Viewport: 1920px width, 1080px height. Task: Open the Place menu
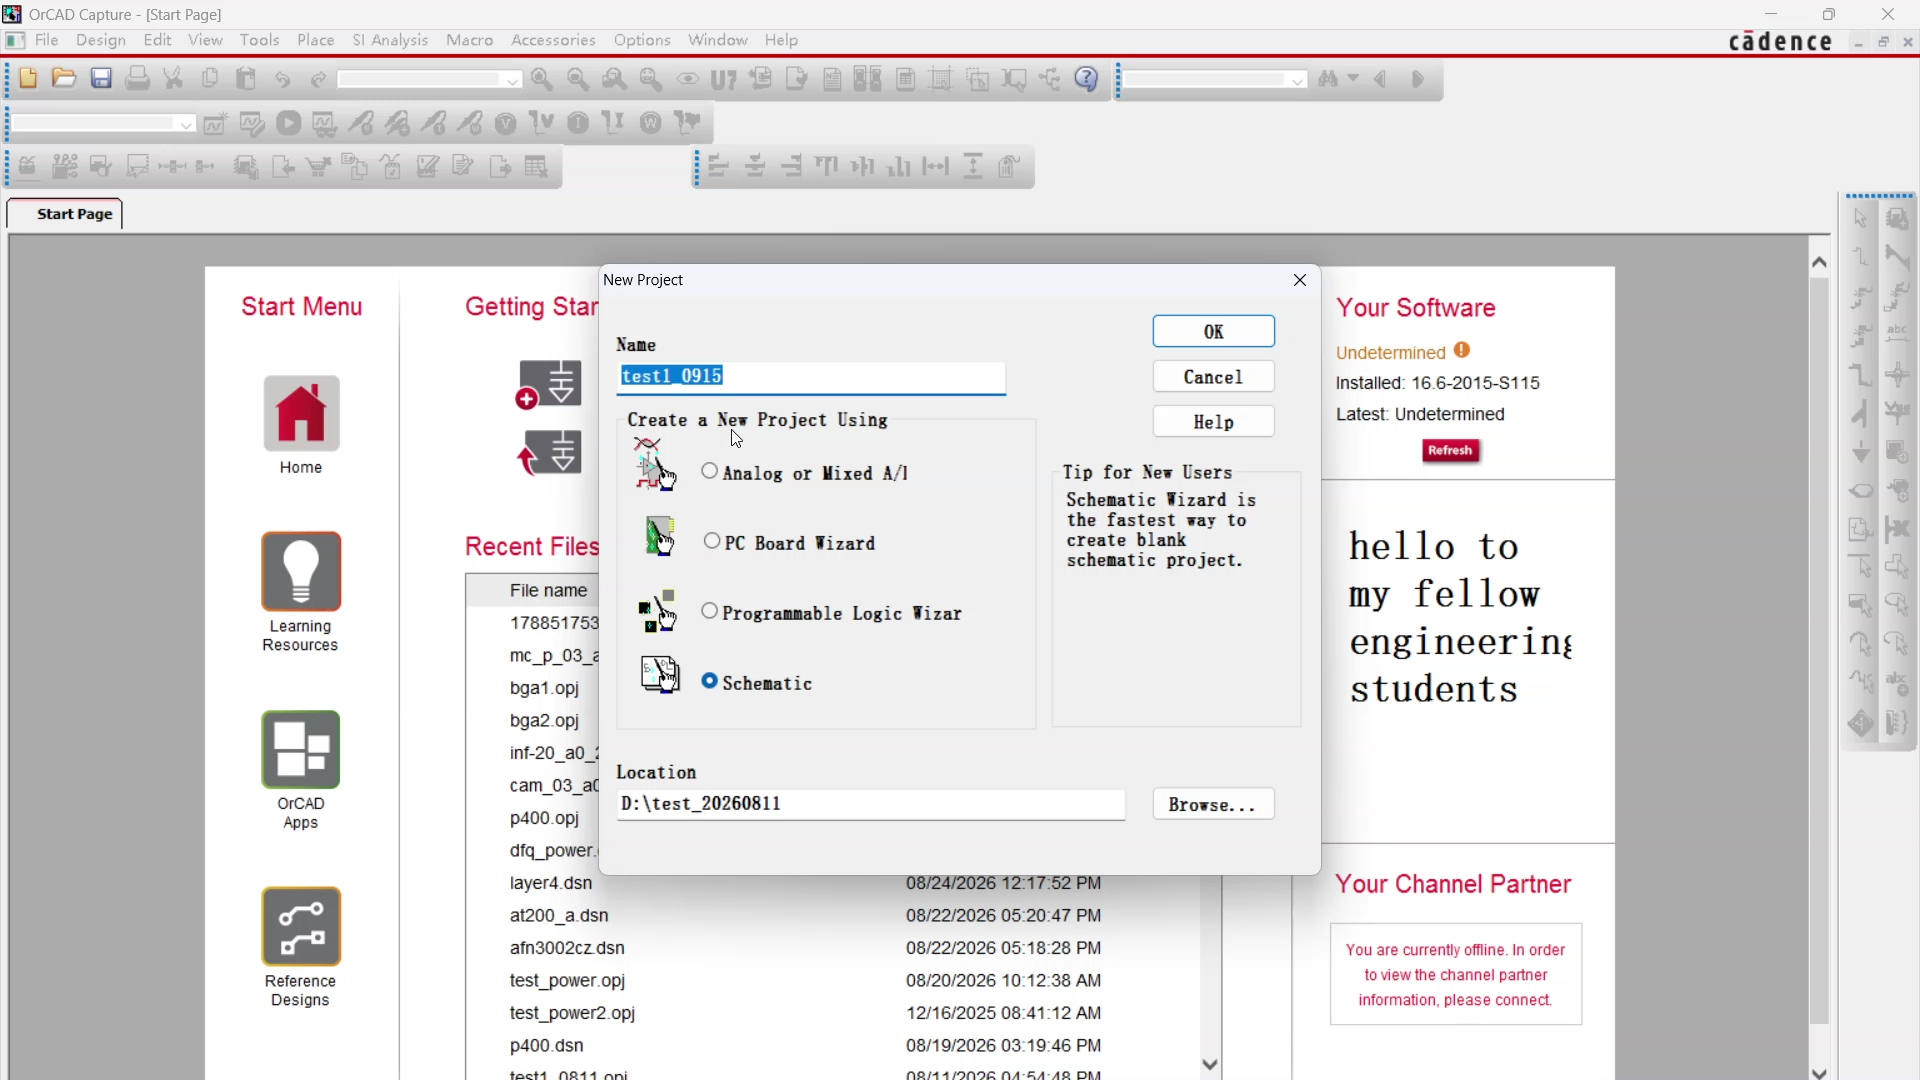click(316, 40)
